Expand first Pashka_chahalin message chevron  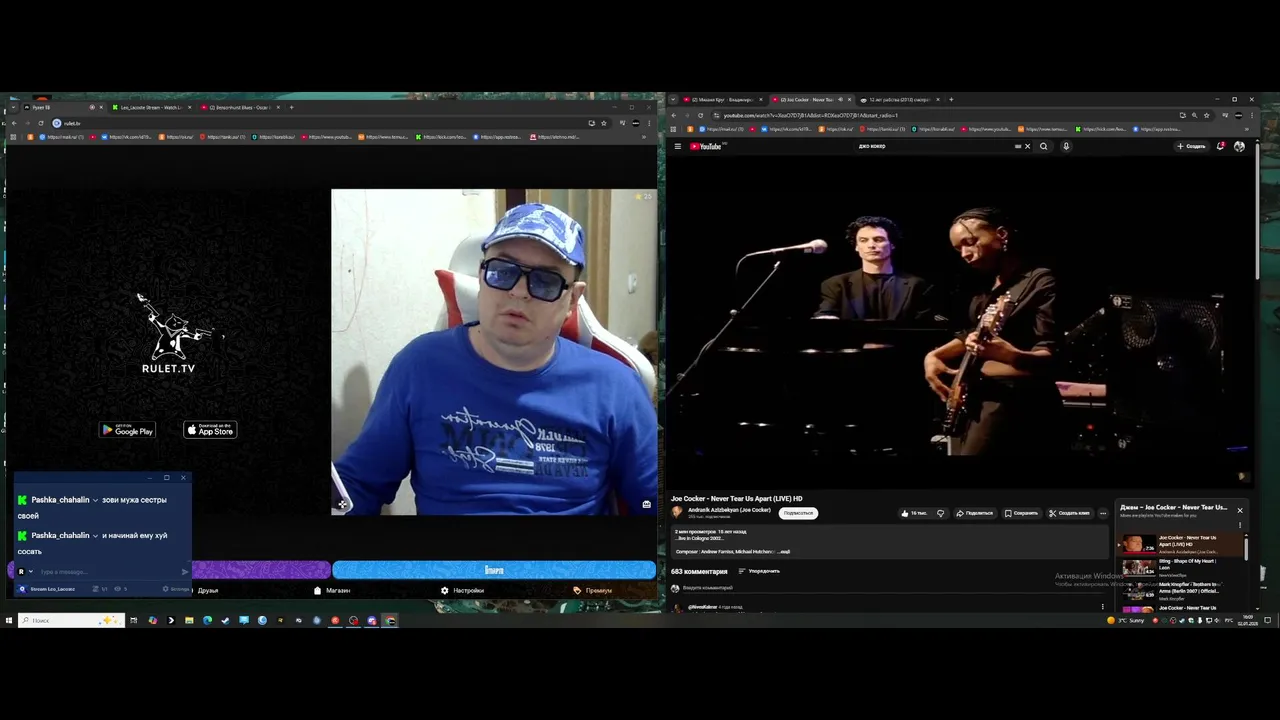click(x=95, y=500)
